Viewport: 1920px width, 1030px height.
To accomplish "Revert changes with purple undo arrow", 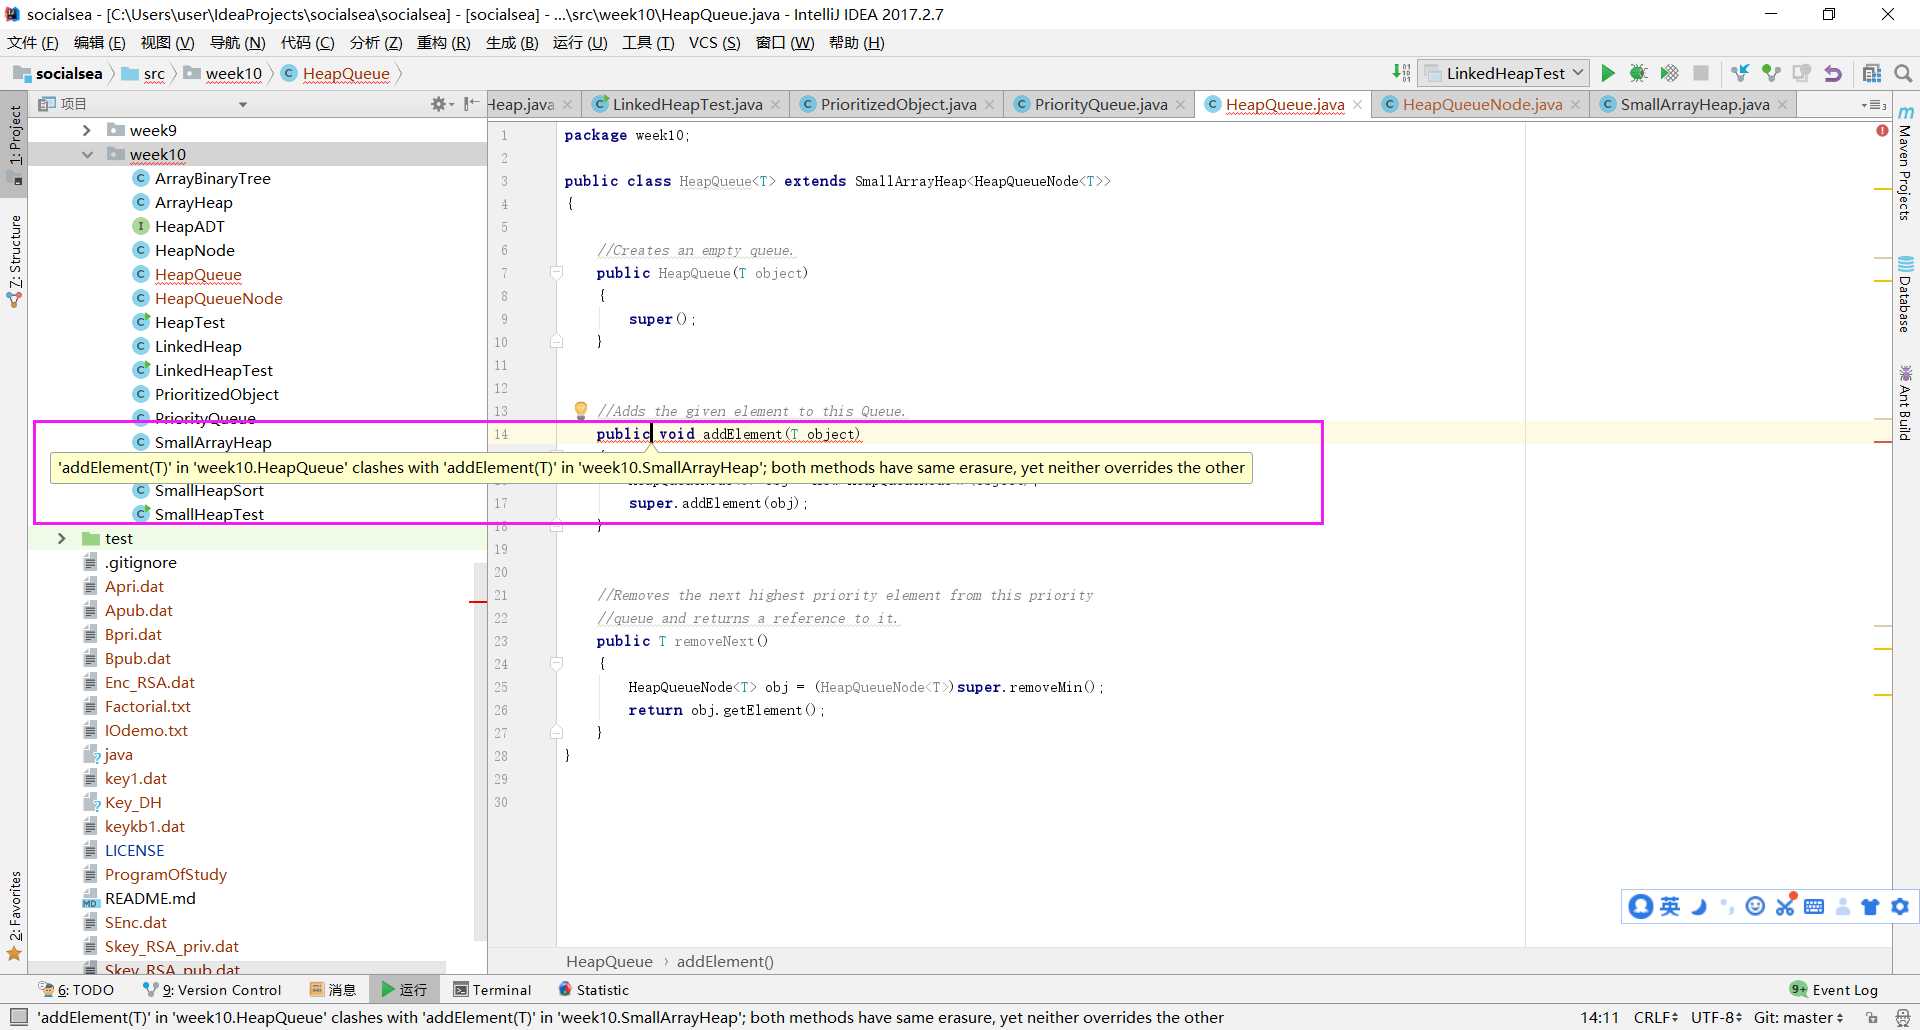I will click(1832, 73).
